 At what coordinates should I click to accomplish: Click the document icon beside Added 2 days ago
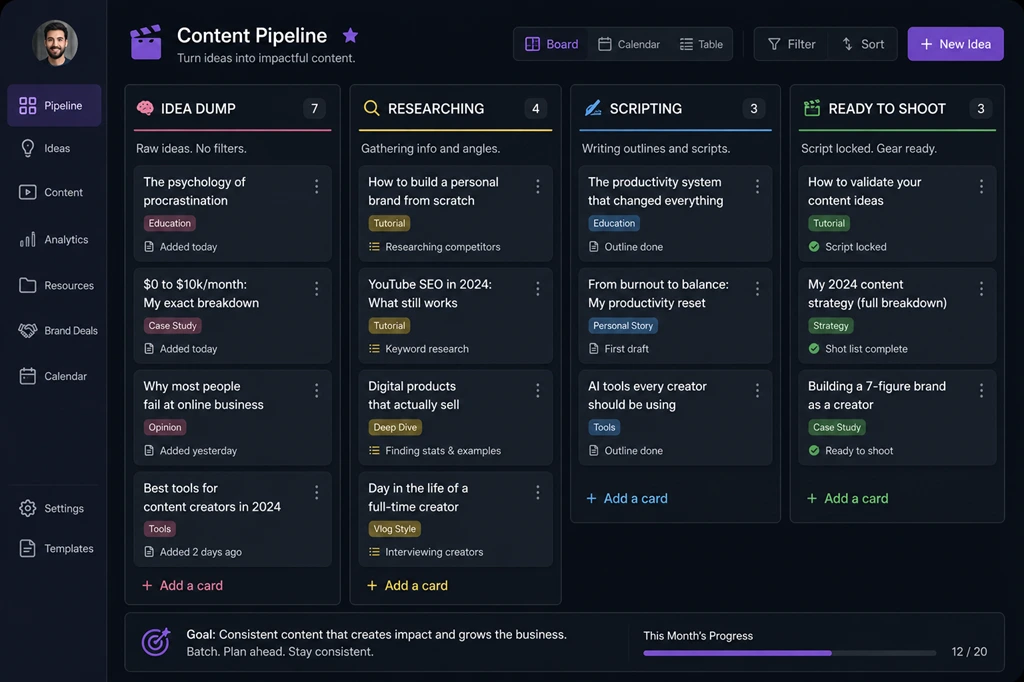tap(149, 551)
